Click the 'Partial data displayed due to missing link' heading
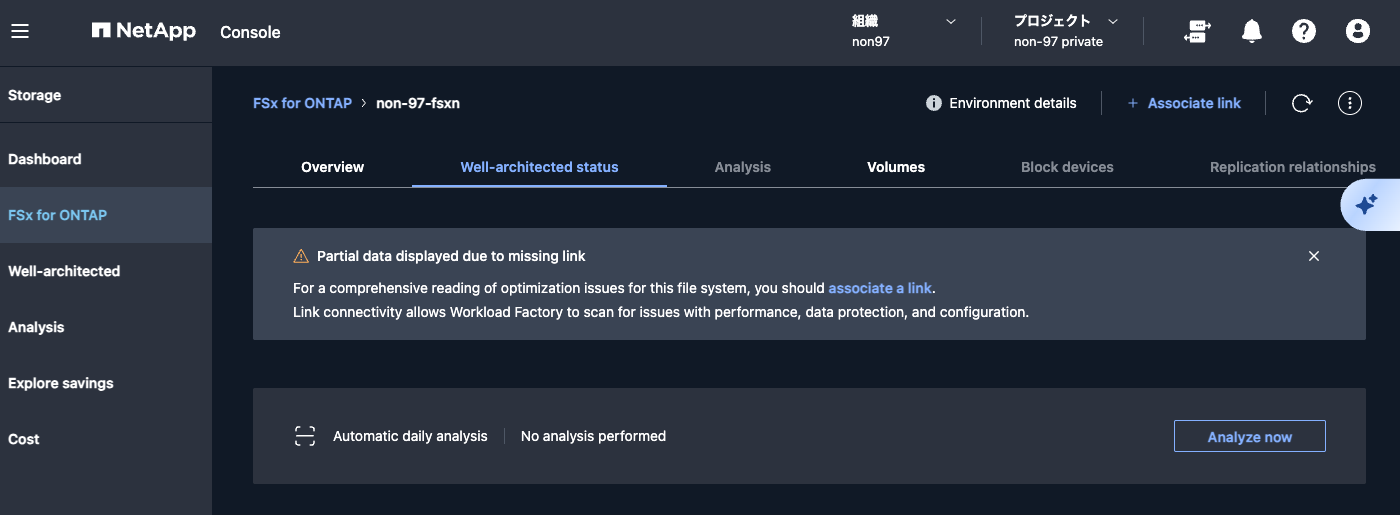The image size is (1400, 515). click(x=451, y=256)
